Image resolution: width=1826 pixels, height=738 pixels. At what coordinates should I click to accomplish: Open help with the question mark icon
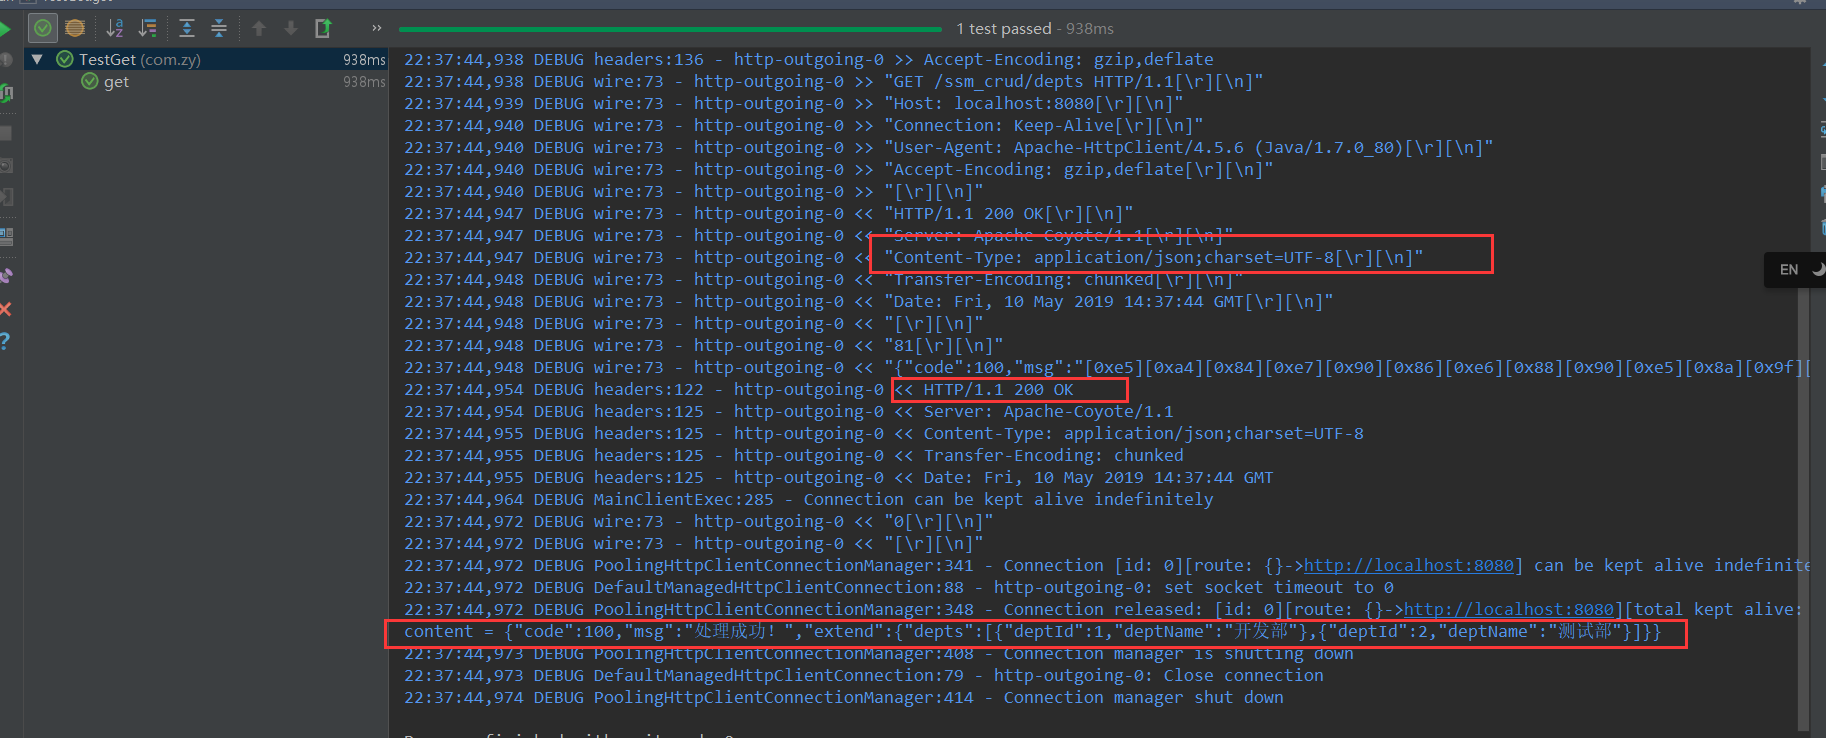5,341
